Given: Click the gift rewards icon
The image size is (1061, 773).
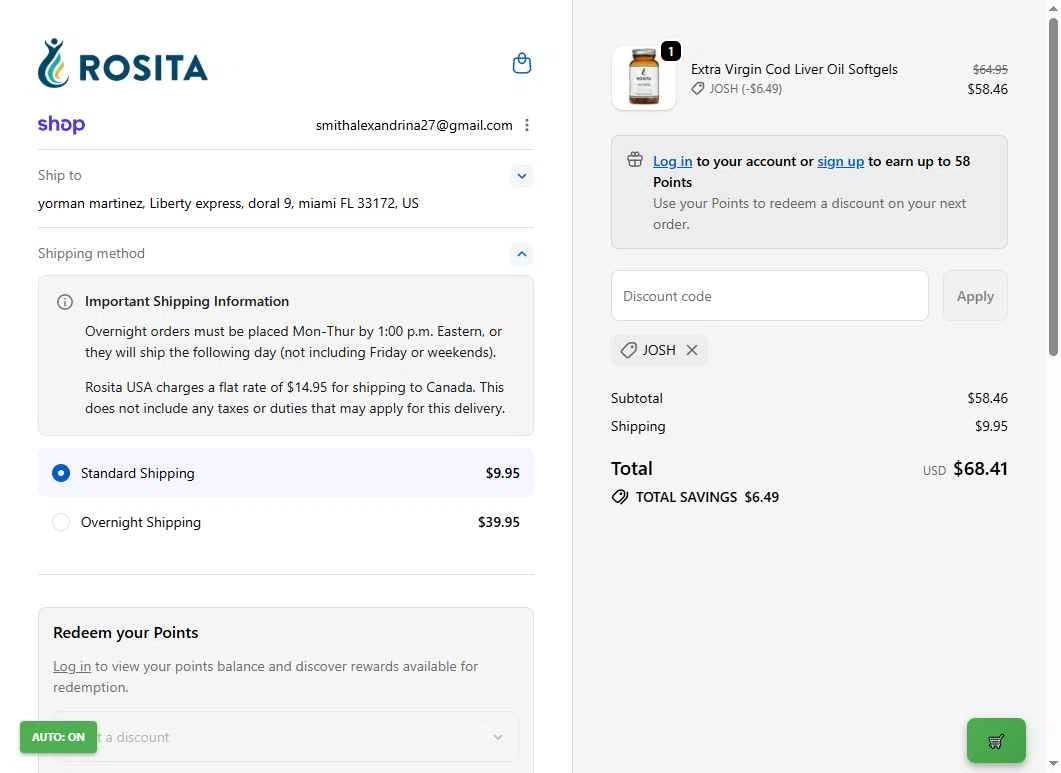Looking at the screenshot, I should point(635,160).
